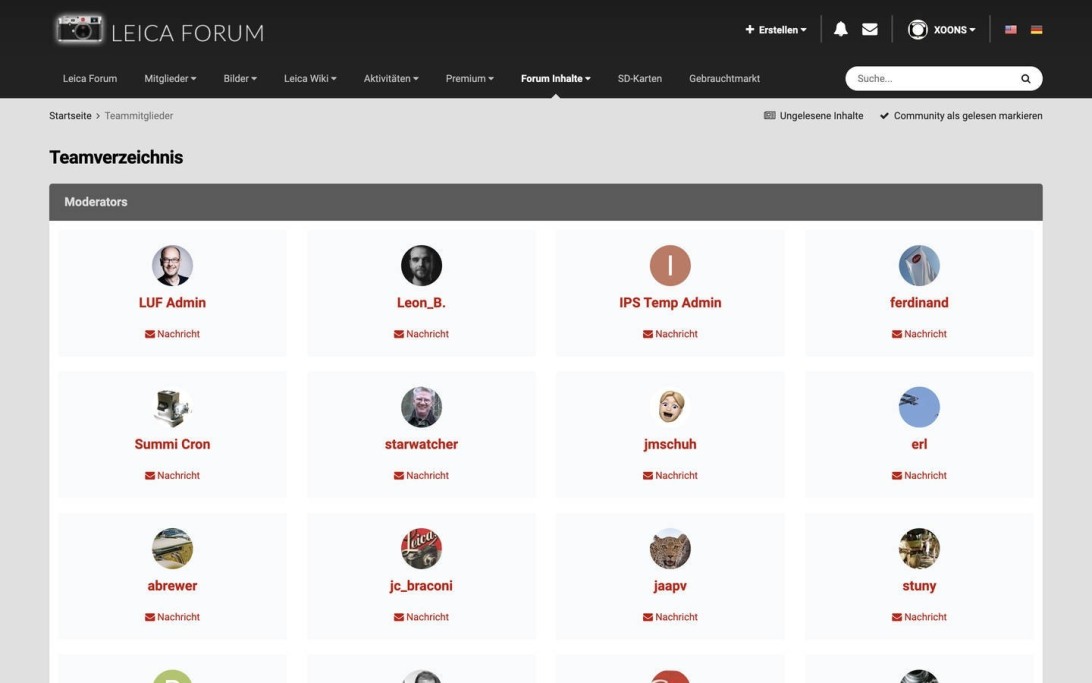Click the Ungelesene Inhalte link
This screenshot has width=1092, height=683.
[813, 116]
